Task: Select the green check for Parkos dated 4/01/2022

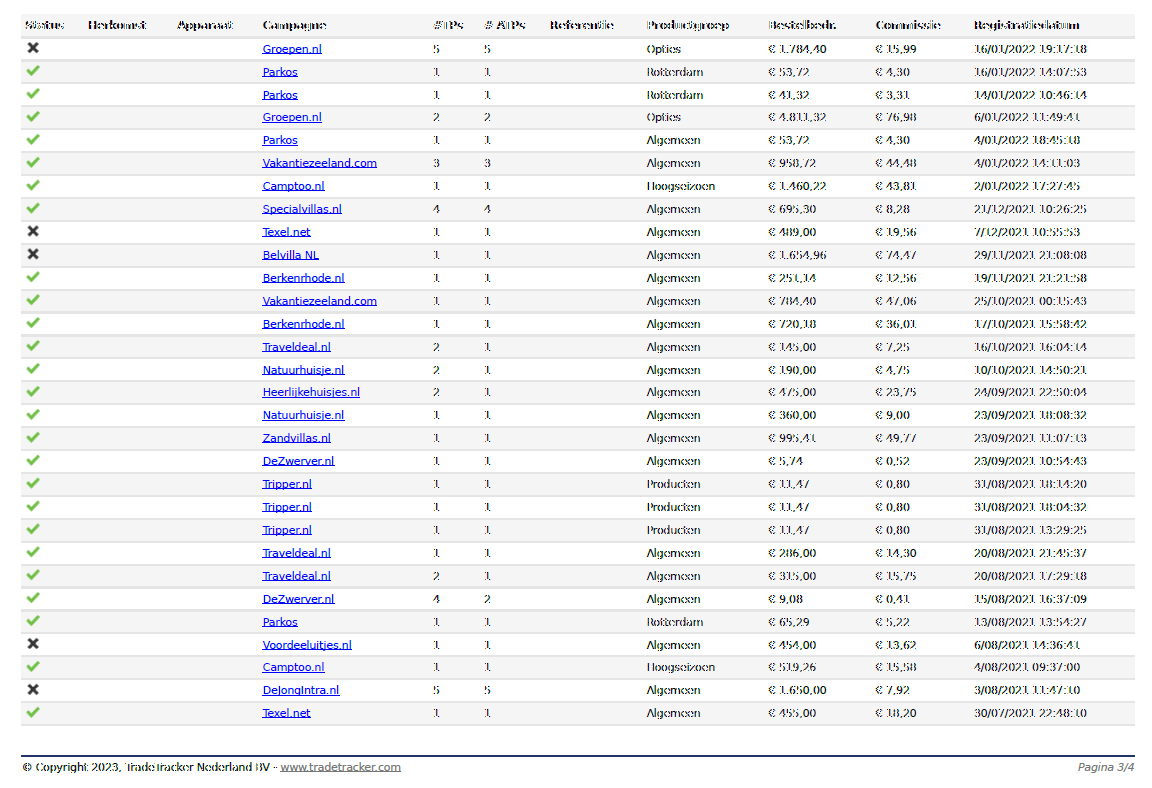Action: (x=33, y=140)
